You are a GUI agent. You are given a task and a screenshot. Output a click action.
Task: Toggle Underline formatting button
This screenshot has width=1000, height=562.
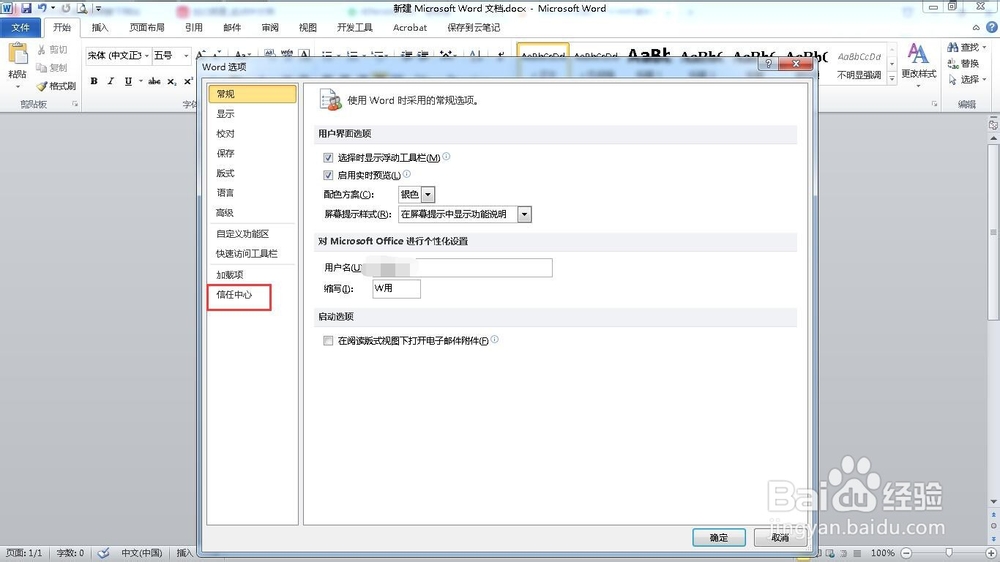(128, 81)
